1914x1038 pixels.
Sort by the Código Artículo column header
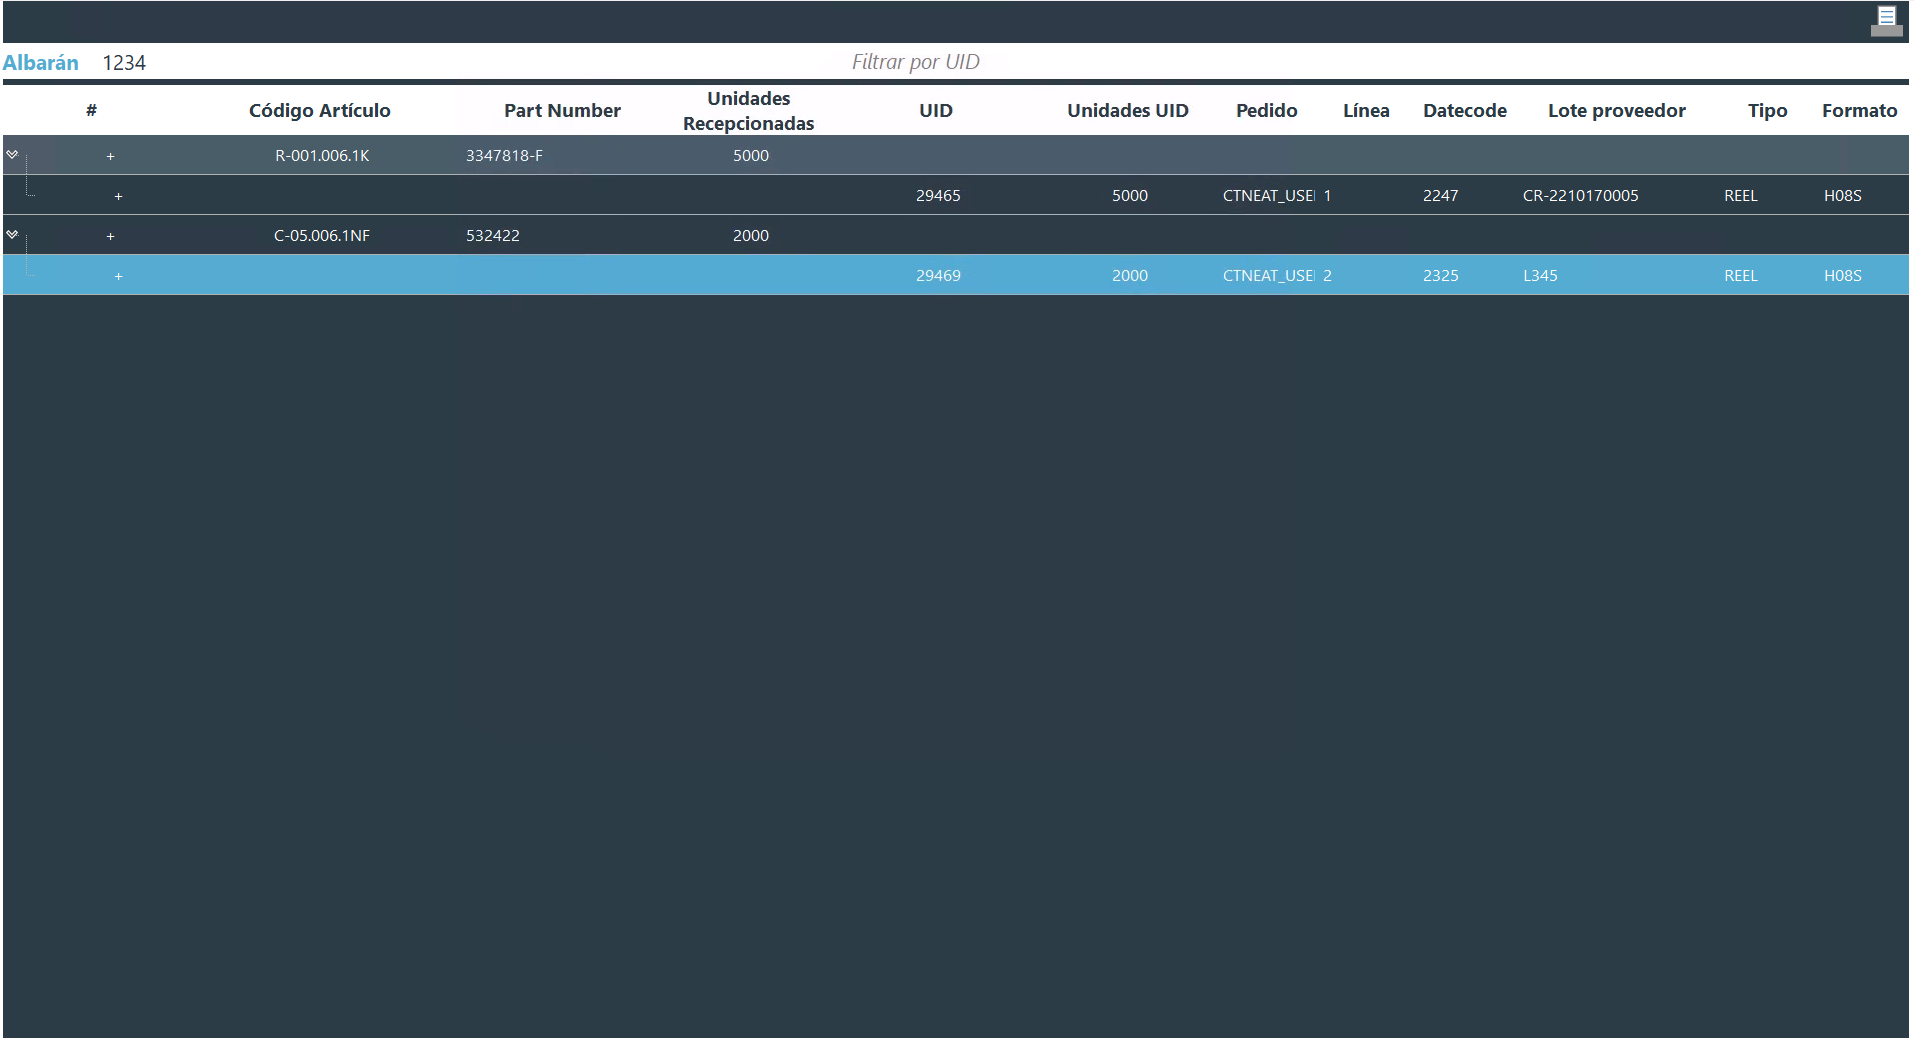[319, 111]
